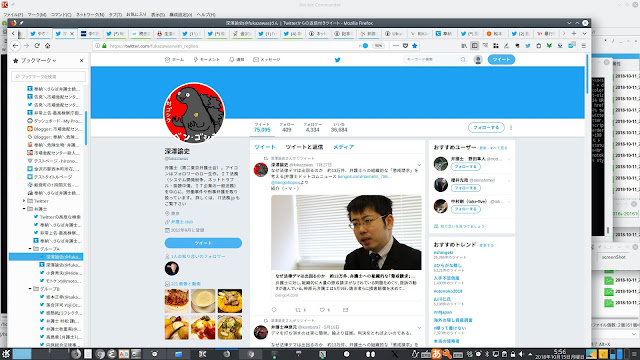The height and width of the screenshot is (360, 640).
Task: Click the 人手不足倒産 trend link
Action: point(447,278)
